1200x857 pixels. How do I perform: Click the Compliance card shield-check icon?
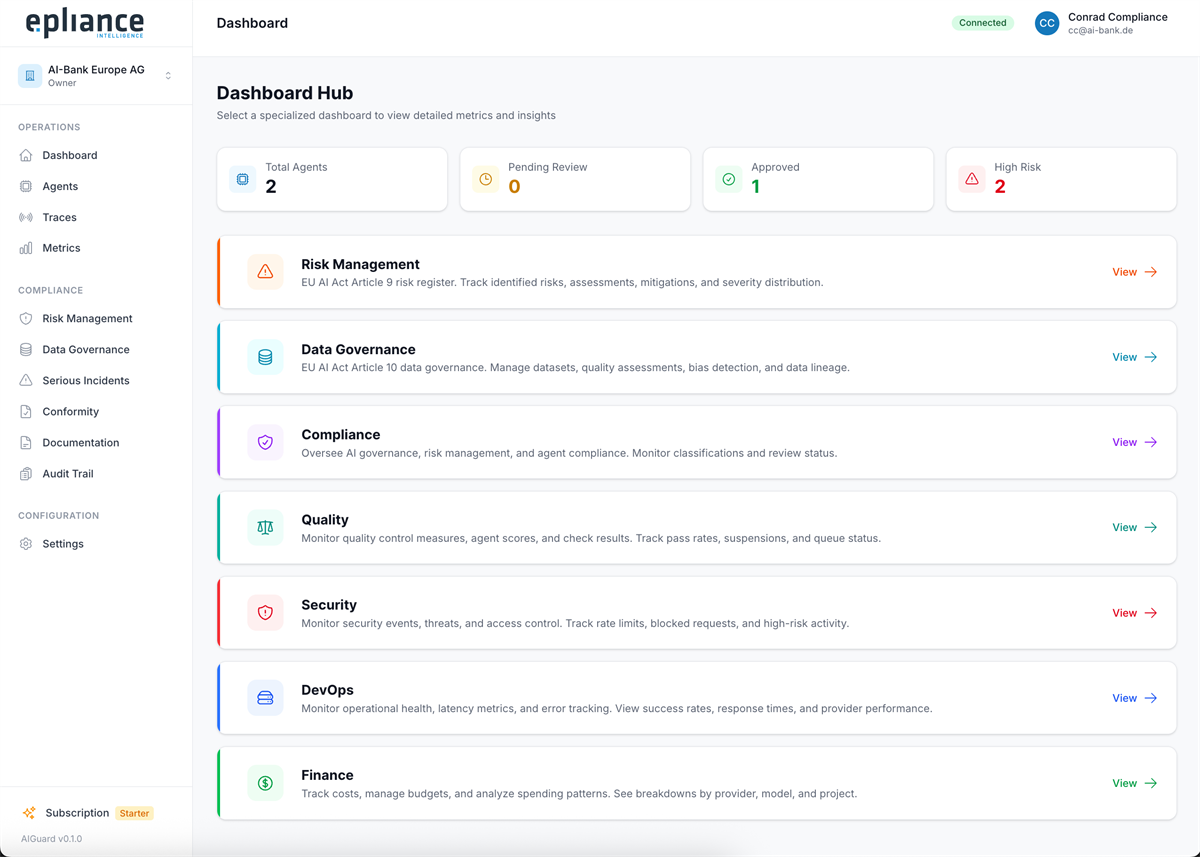click(x=265, y=442)
